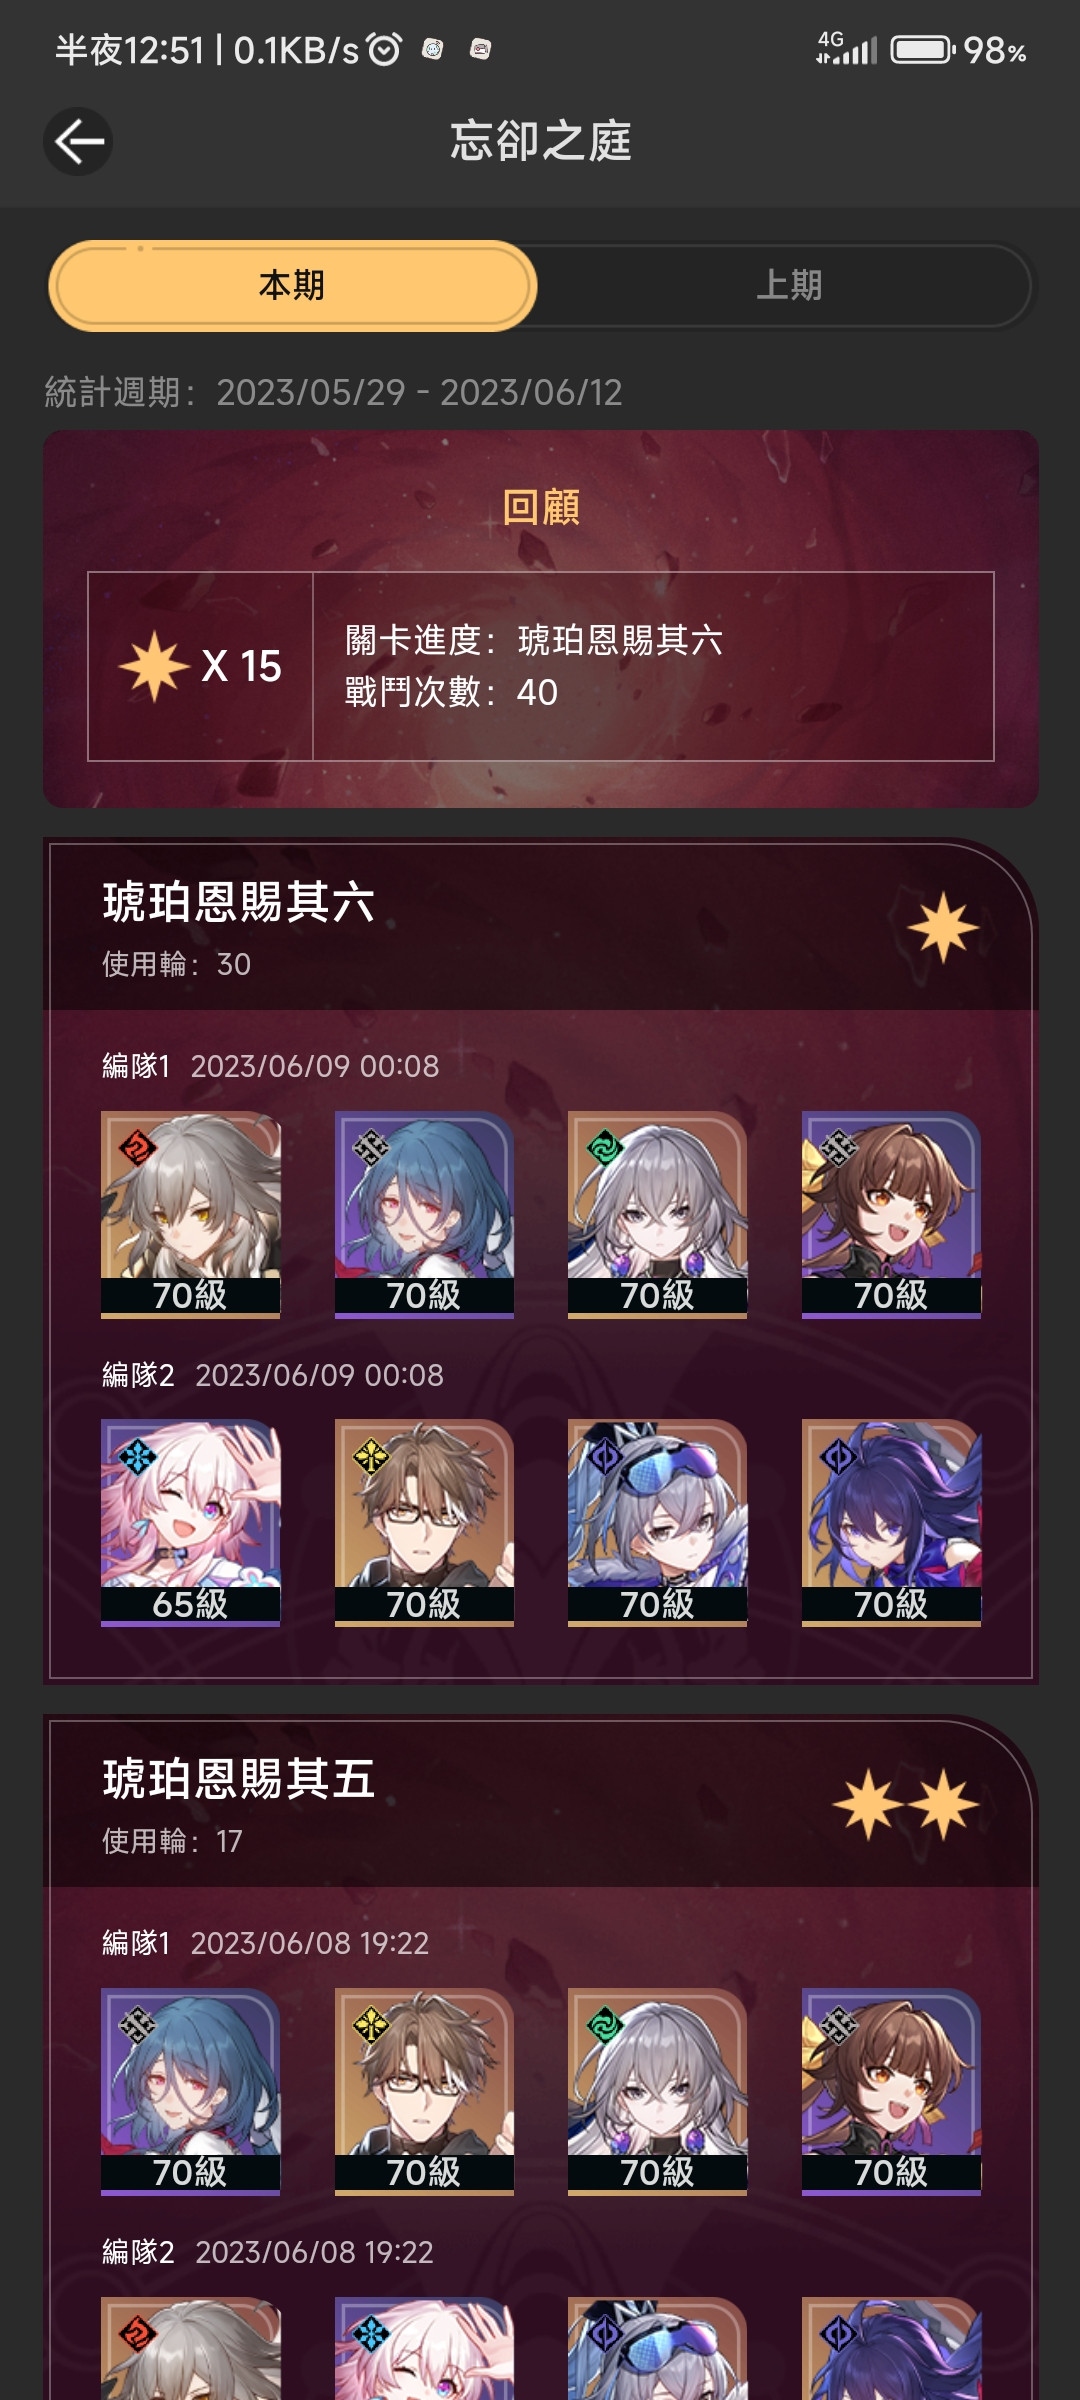Tap the single star rating of 琥珀恩賜其六
Image resolution: width=1080 pixels, height=2400 pixels.
click(x=943, y=928)
